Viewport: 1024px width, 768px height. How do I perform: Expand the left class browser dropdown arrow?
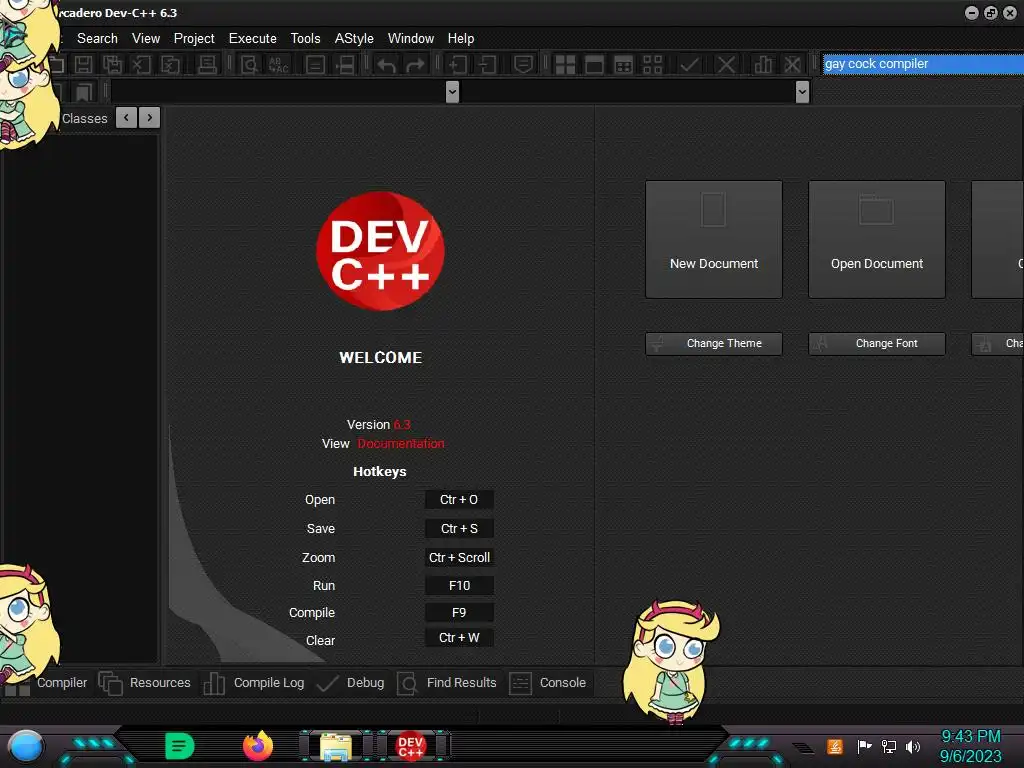pos(452,92)
